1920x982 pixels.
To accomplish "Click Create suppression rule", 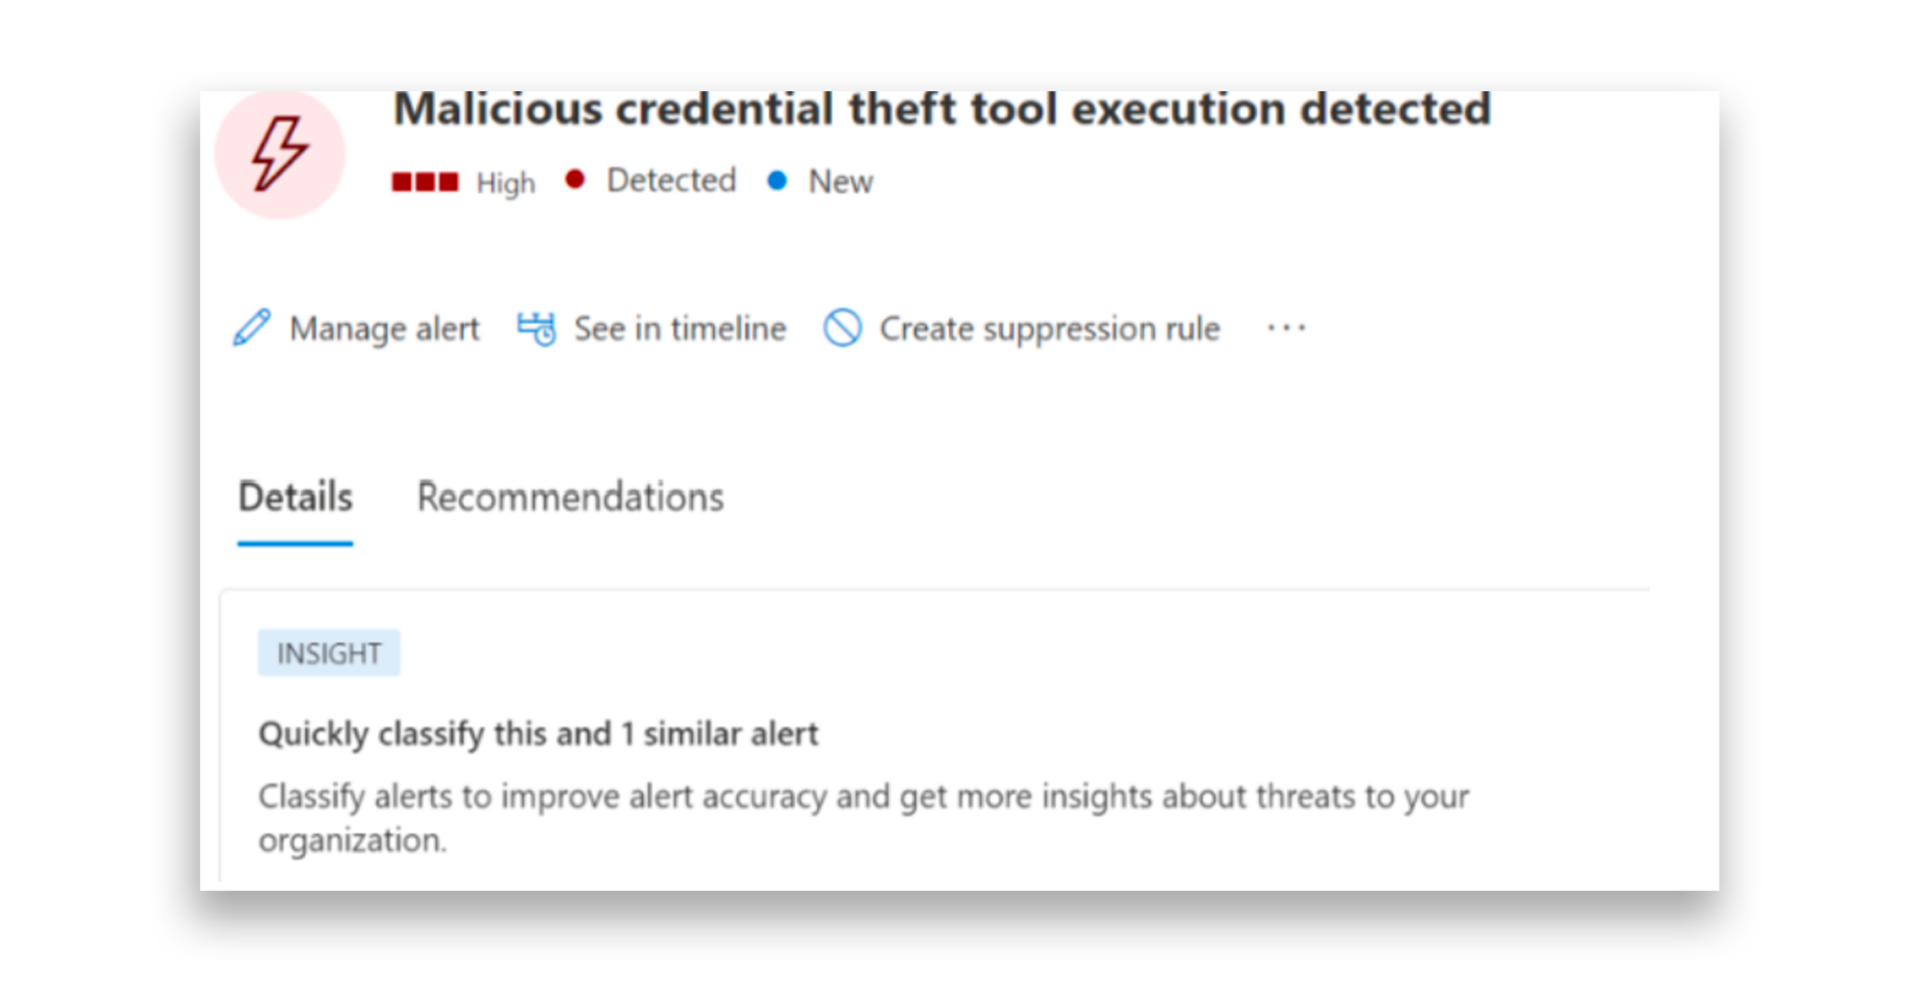I will [1048, 328].
